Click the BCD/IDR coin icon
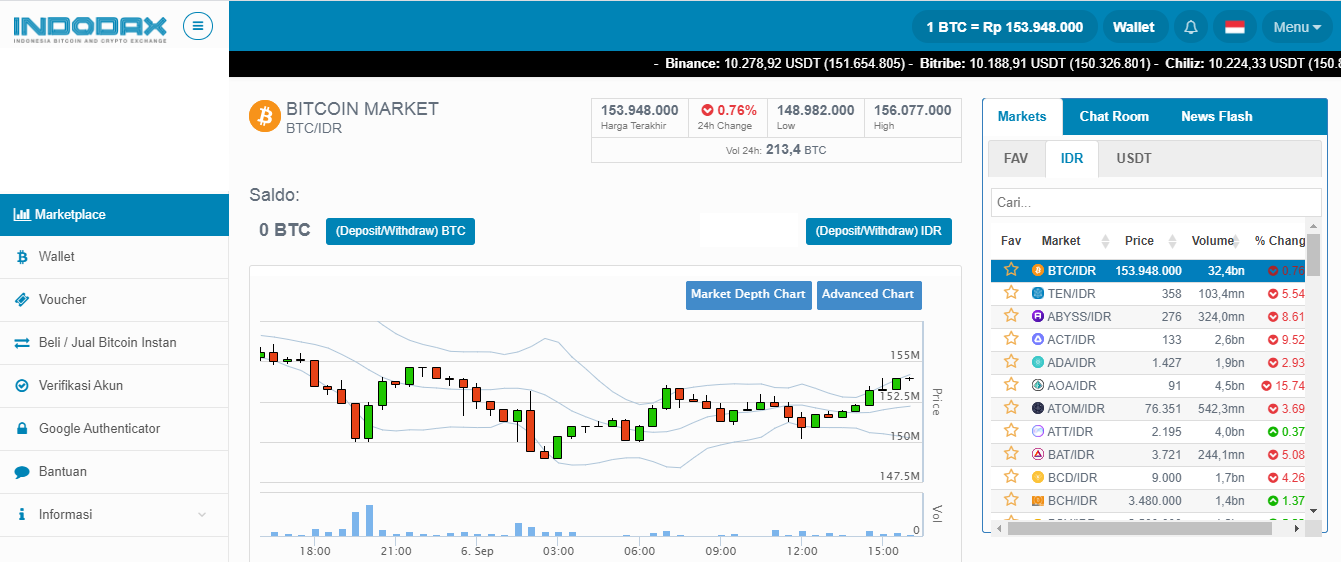The height and width of the screenshot is (562, 1341). [1038, 477]
